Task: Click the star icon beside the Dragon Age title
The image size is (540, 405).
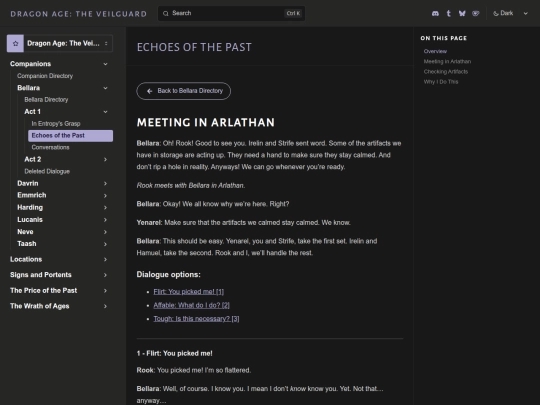Action: point(15,43)
